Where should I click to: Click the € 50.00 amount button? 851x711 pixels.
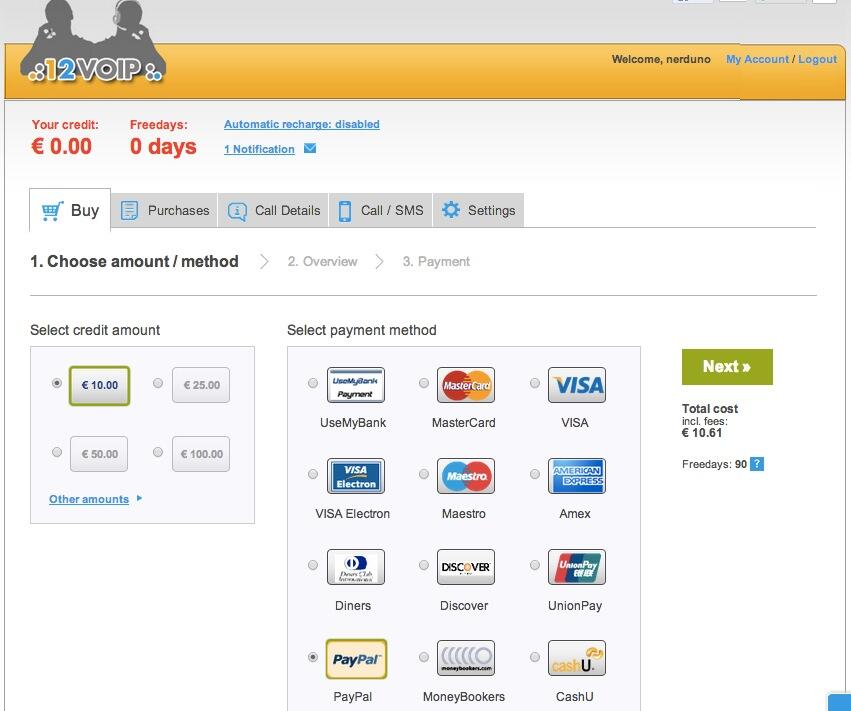pyautogui.click(x=99, y=454)
